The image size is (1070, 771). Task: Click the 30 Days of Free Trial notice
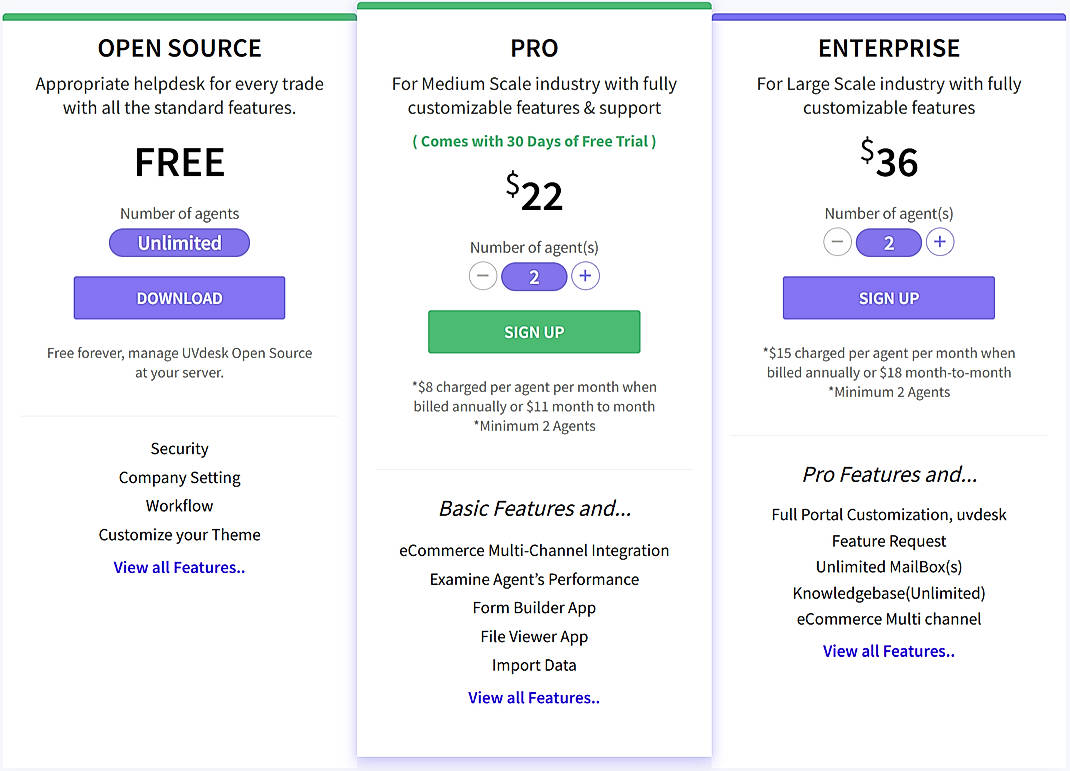[x=534, y=141]
